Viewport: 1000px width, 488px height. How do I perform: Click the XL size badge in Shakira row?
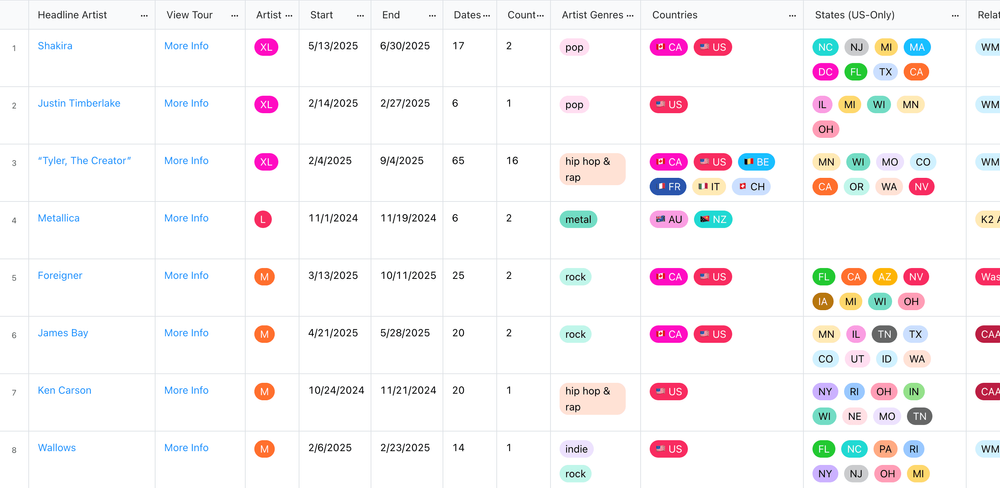266,47
